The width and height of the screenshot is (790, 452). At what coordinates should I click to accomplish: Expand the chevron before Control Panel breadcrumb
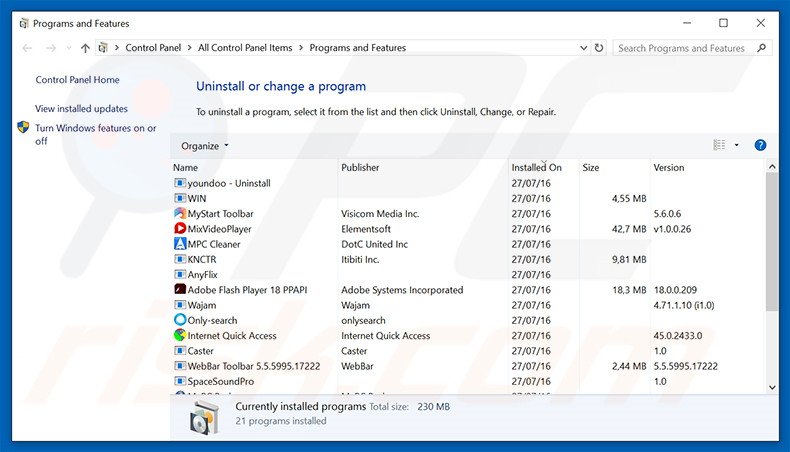[117, 48]
